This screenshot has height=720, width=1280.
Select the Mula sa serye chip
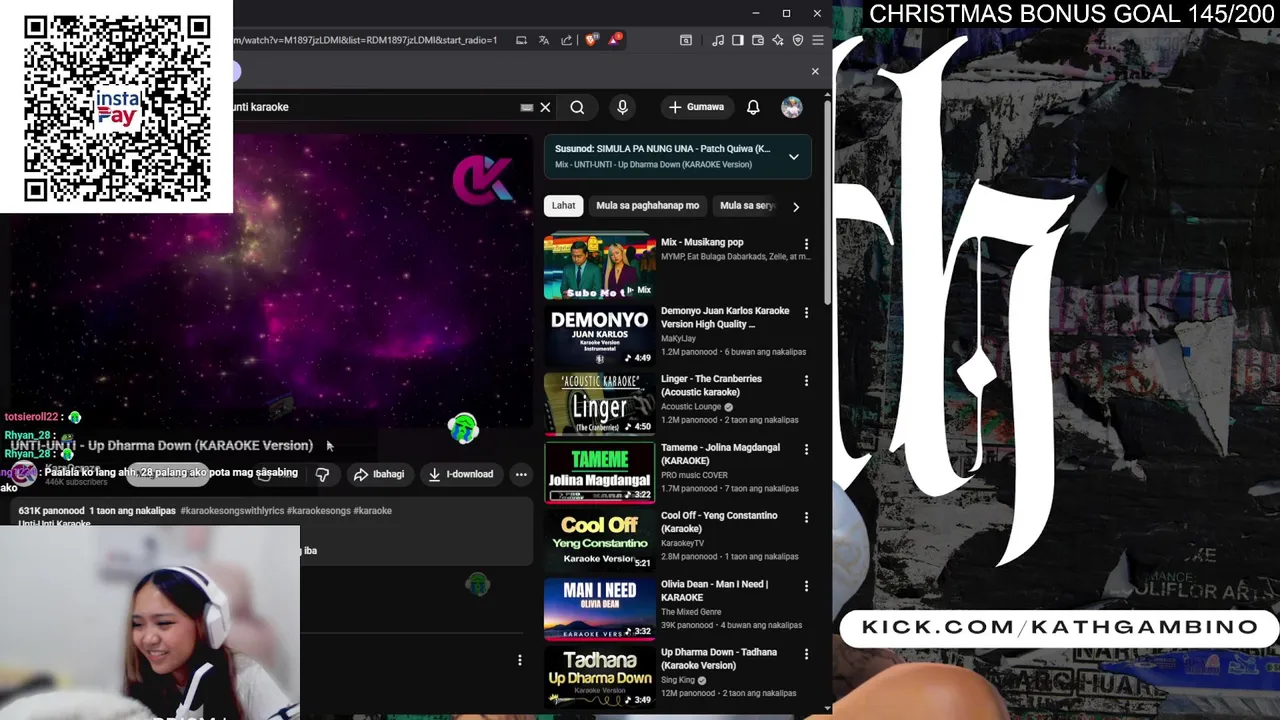click(x=747, y=205)
